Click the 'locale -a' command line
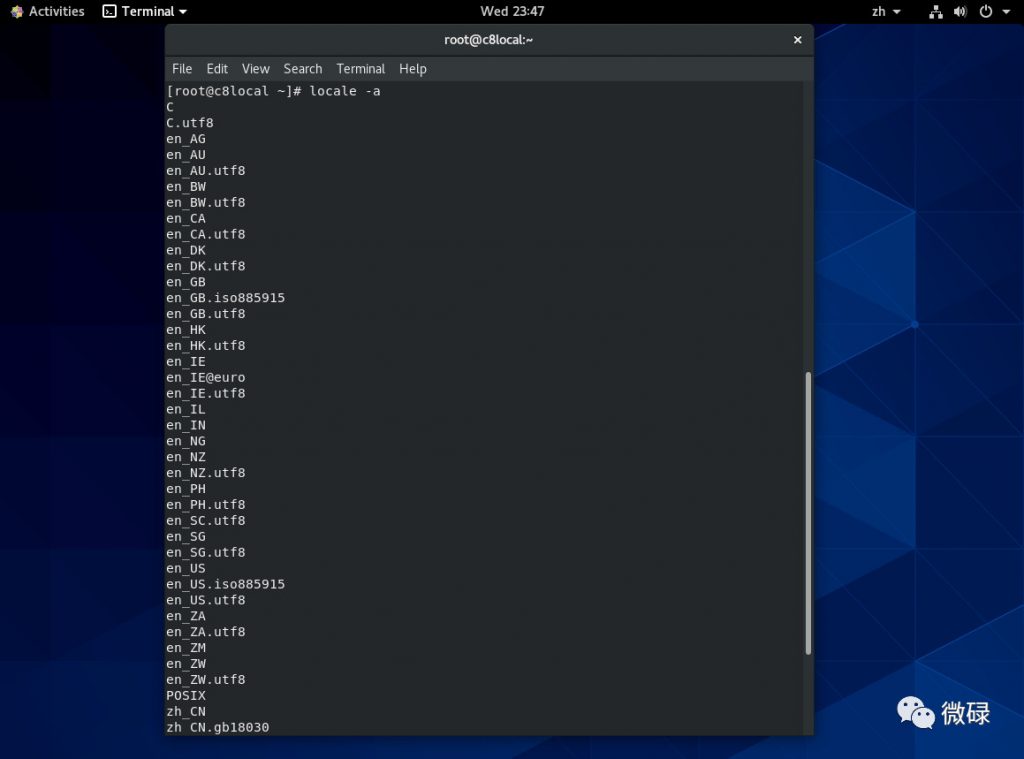 [273, 91]
